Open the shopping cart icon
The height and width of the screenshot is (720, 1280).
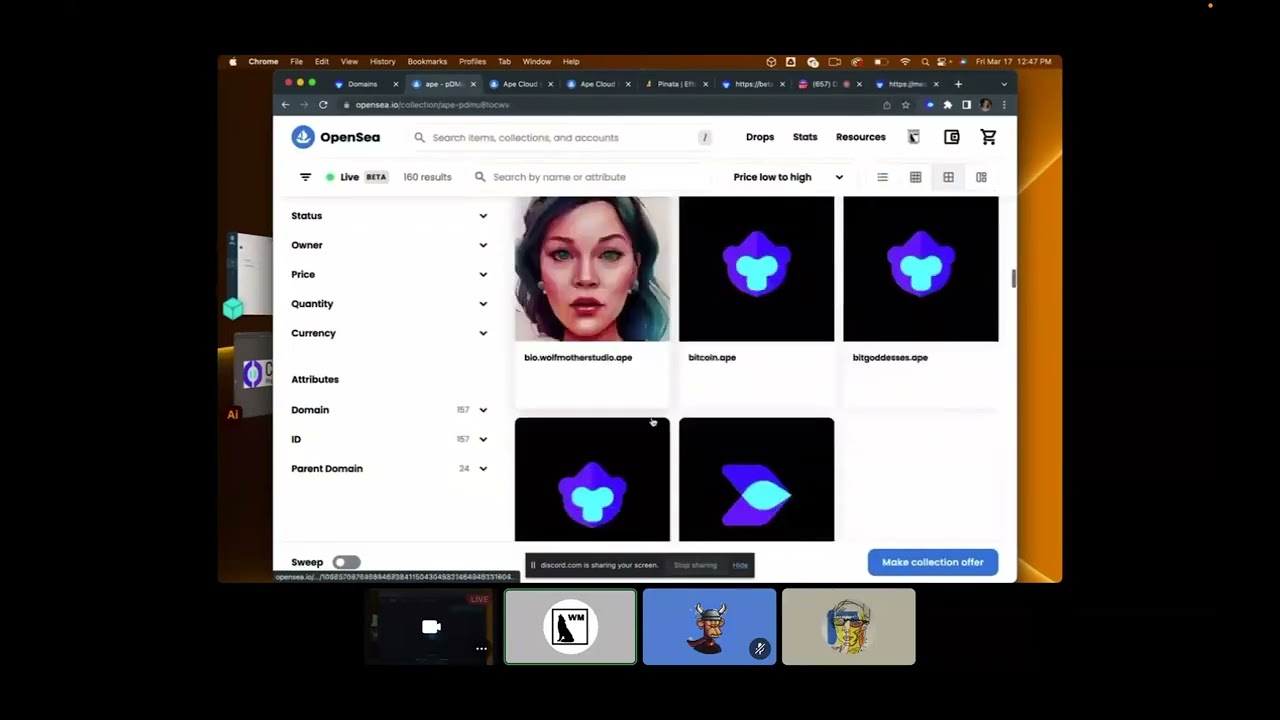(988, 137)
